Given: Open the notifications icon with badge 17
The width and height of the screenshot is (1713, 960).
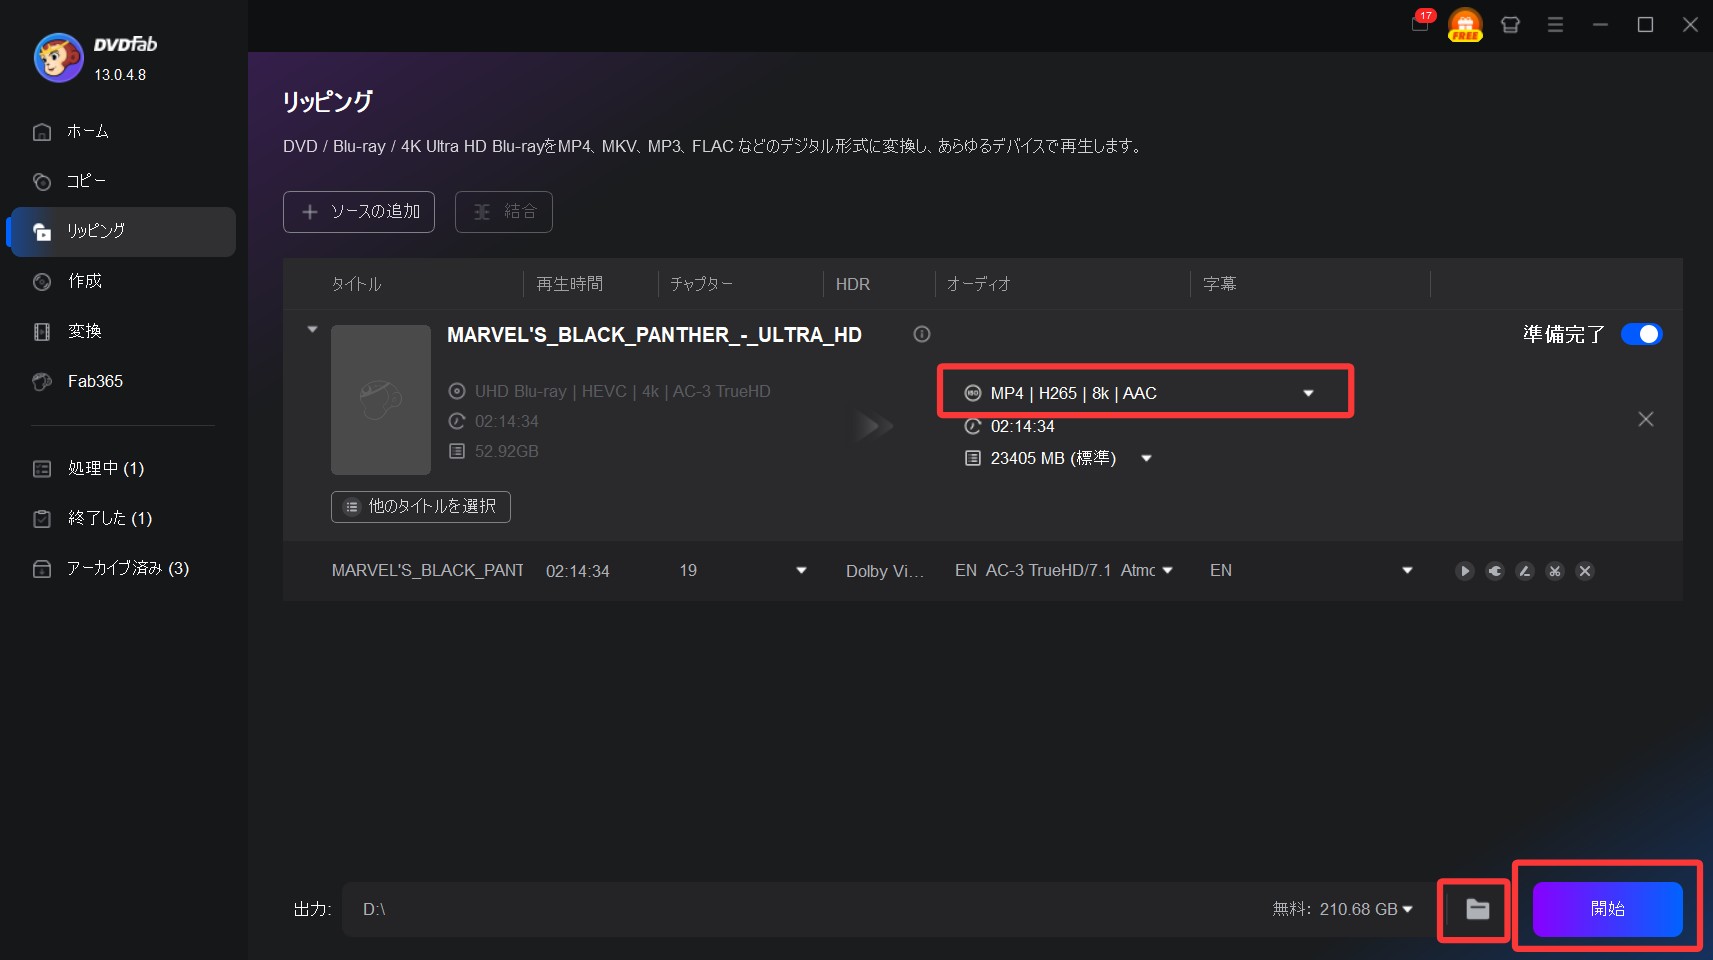Looking at the screenshot, I should (1421, 24).
